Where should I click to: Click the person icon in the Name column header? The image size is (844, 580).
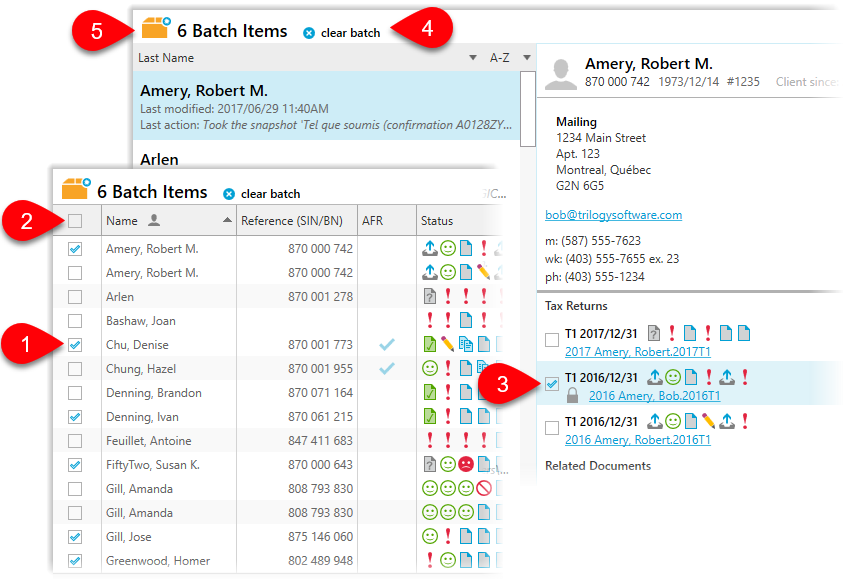[154, 220]
